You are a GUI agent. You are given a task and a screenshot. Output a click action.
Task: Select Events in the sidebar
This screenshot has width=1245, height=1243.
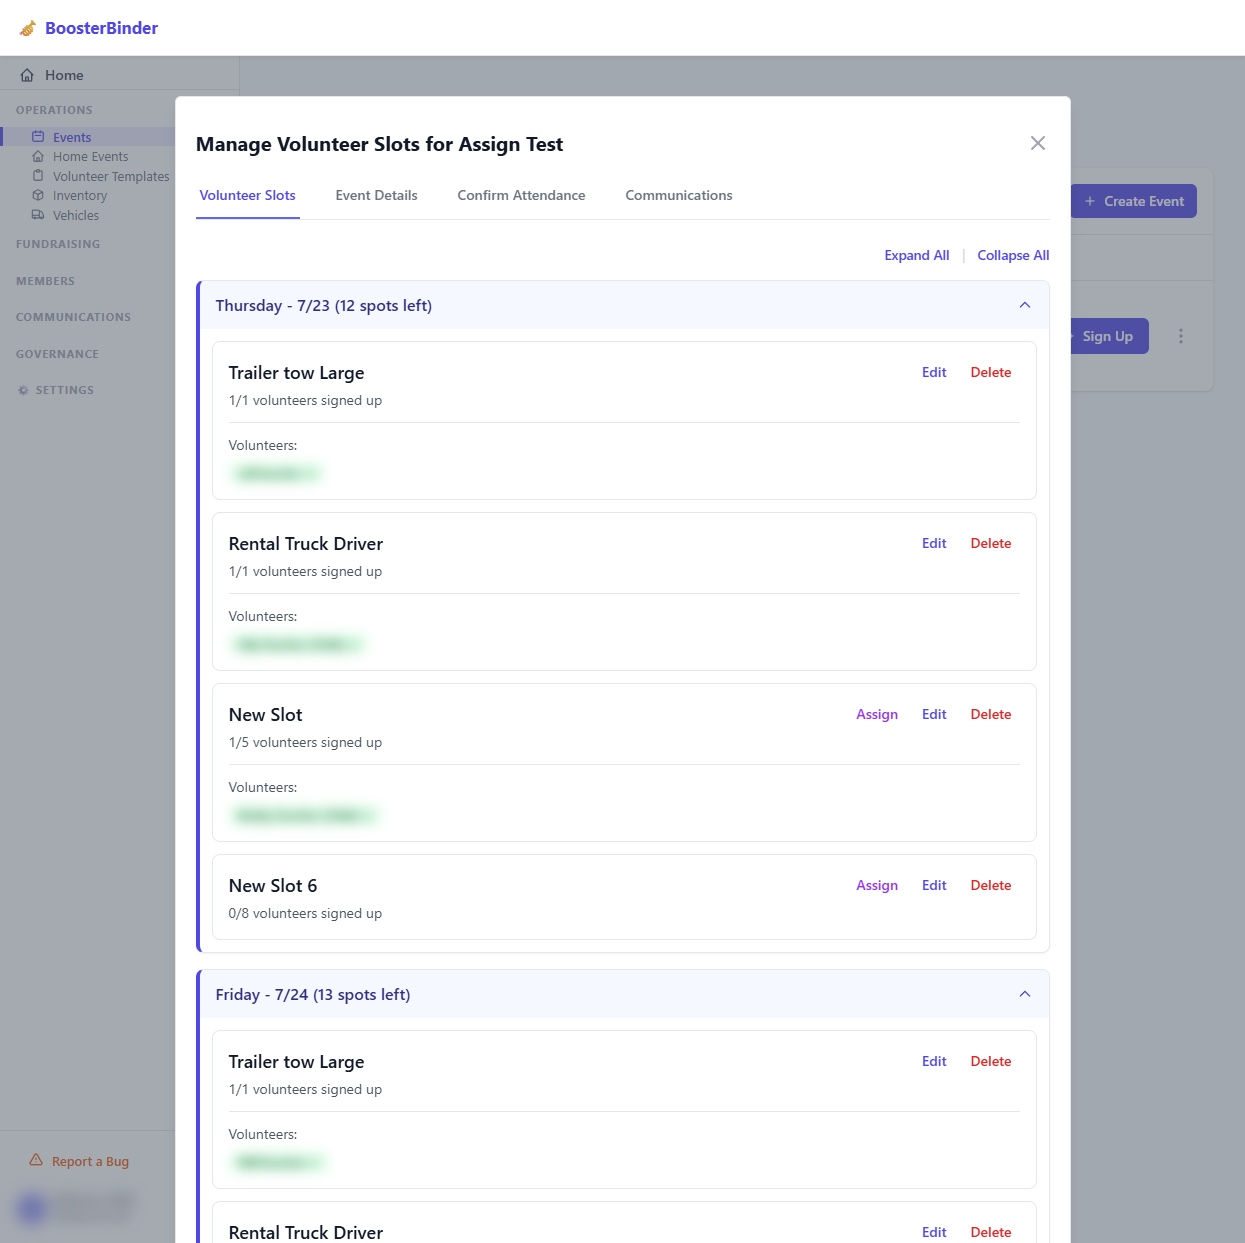click(x=72, y=137)
